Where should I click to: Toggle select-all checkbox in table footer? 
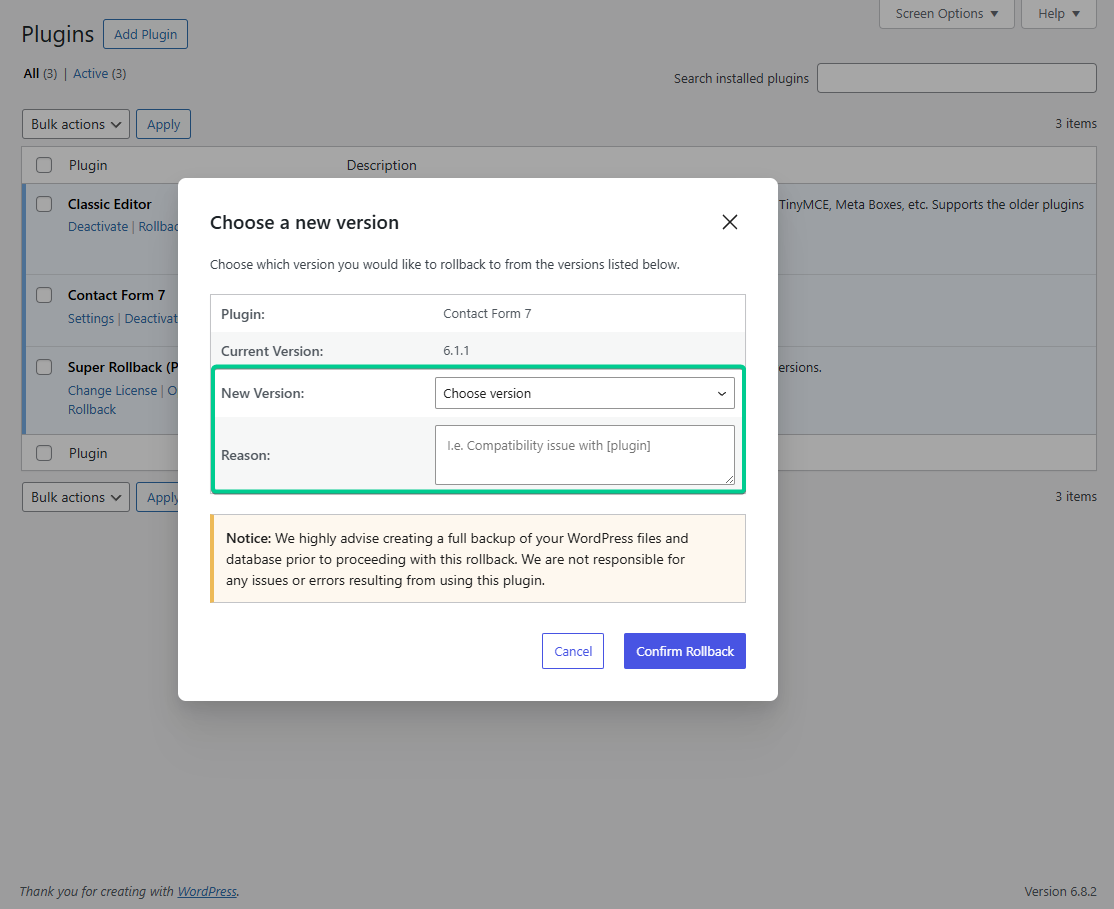point(44,453)
